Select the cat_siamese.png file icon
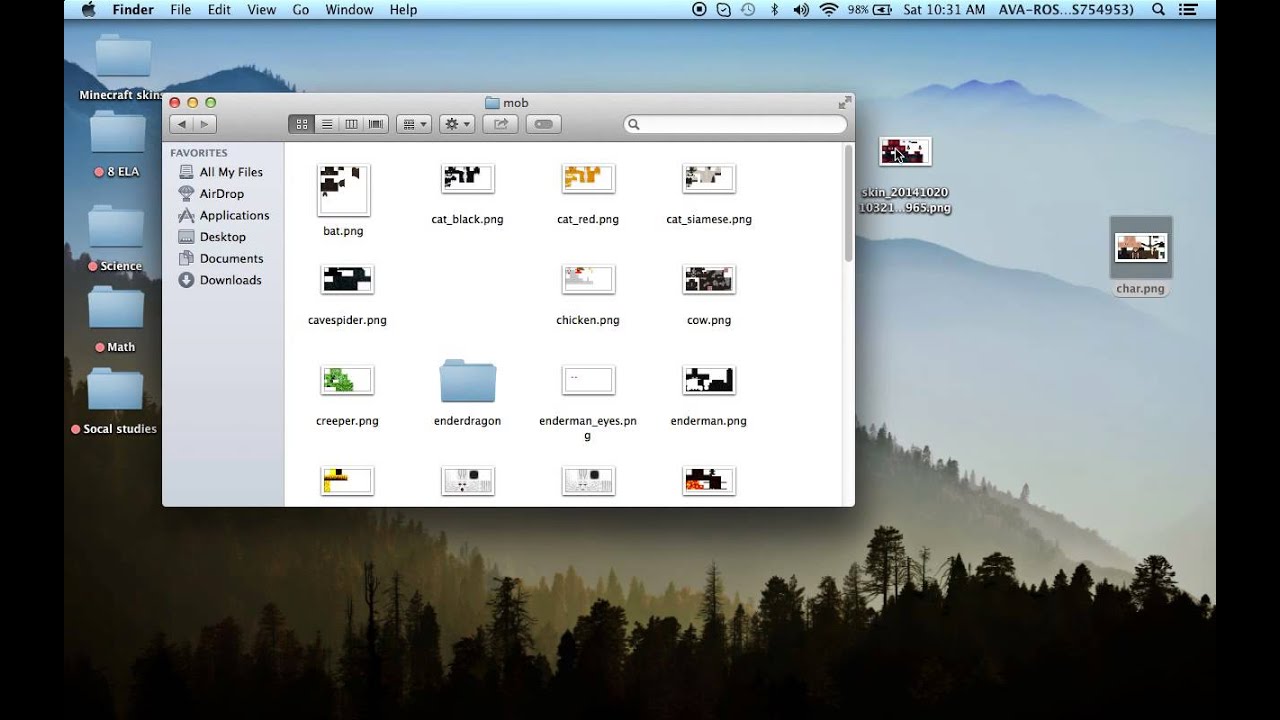The image size is (1280, 720). pyautogui.click(x=709, y=179)
